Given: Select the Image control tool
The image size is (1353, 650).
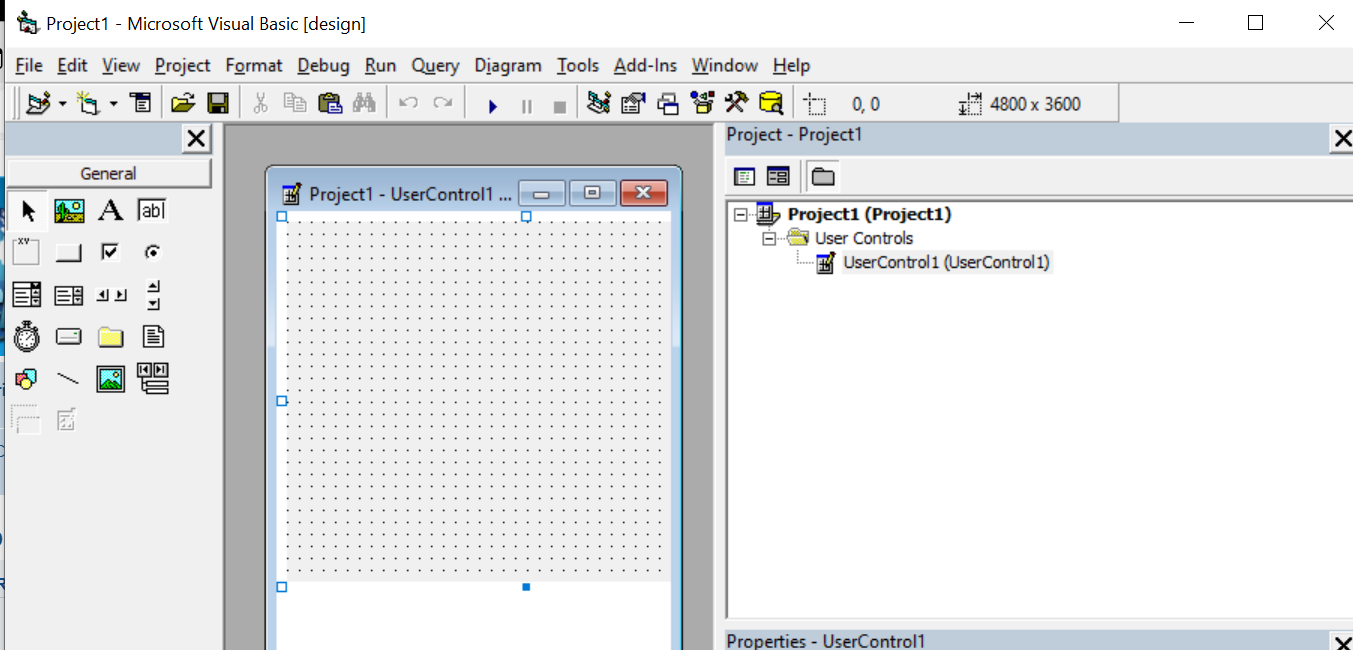Looking at the screenshot, I should (x=110, y=379).
